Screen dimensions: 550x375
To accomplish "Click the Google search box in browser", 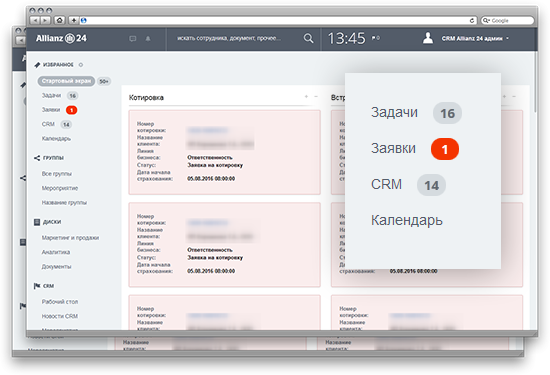I will (508, 21).
